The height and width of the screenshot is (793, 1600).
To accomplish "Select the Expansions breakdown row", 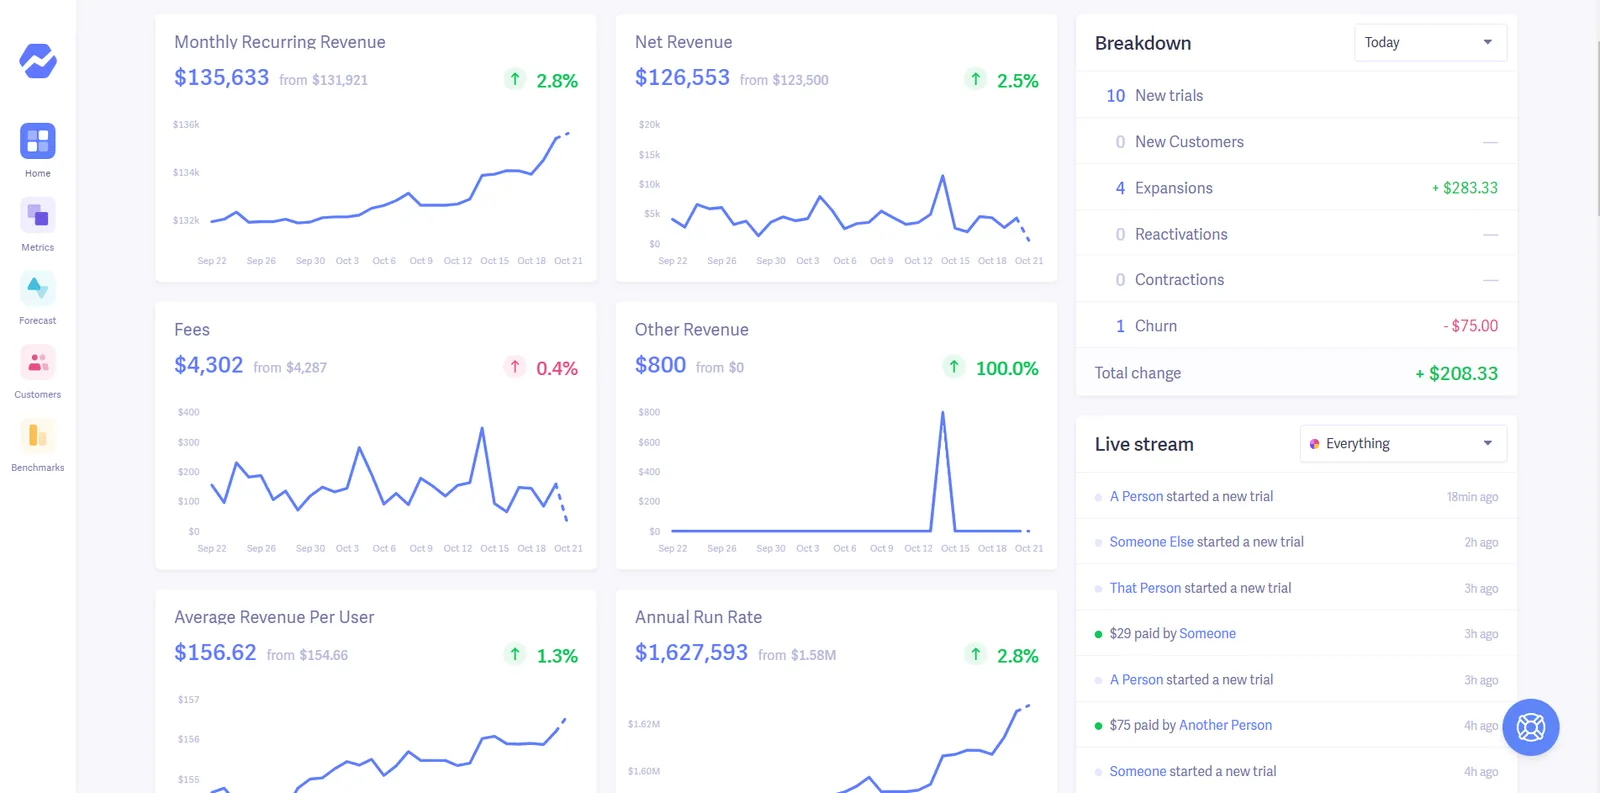I will (1296, 188).
